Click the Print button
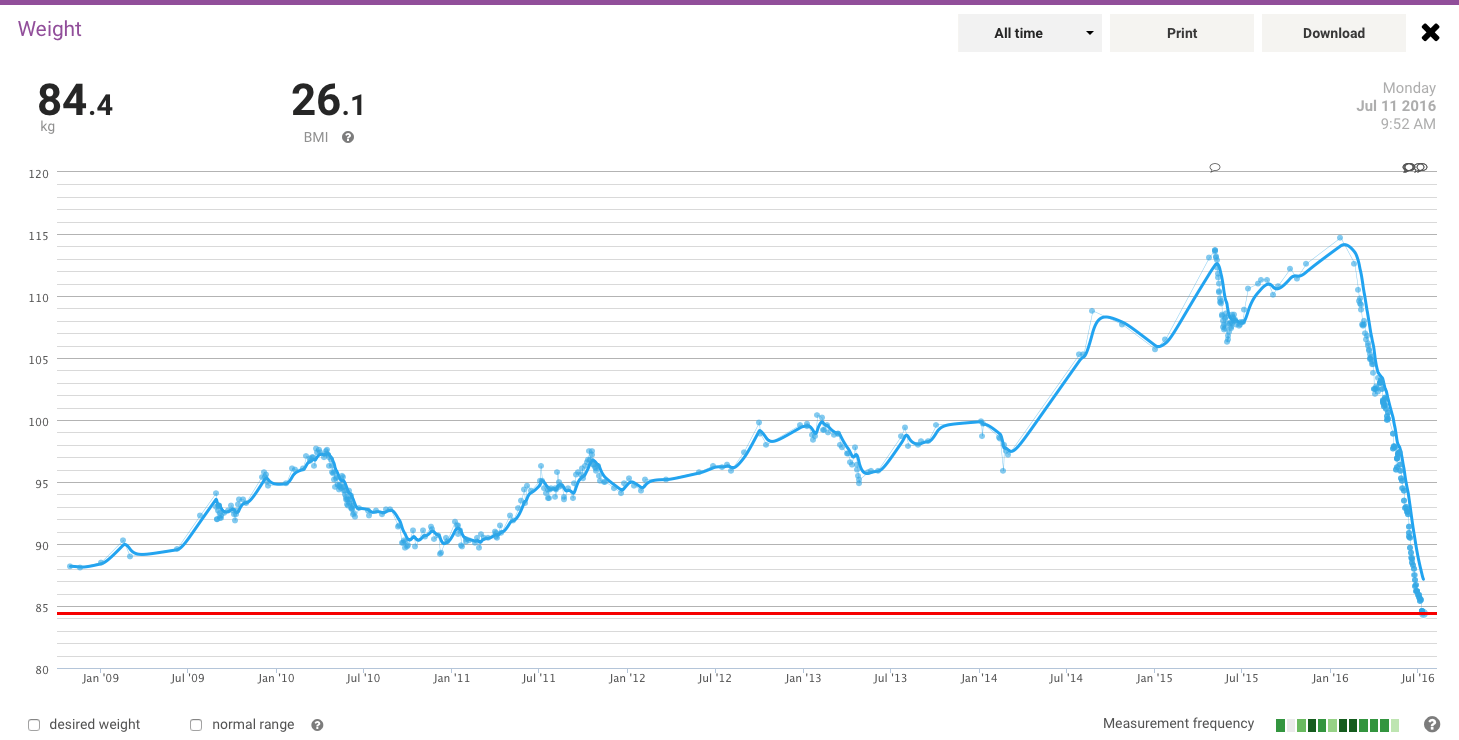The width and height of the screenshot is (1459, 740). pyautogui.click(x=1182, y=33)
